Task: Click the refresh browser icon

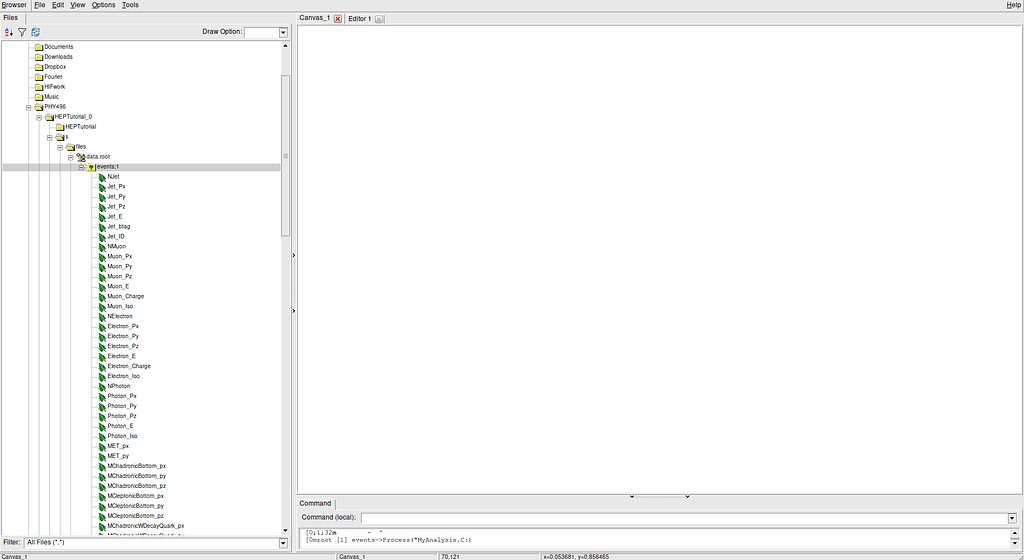Action: pyautogui.click(x=35, y=32)
